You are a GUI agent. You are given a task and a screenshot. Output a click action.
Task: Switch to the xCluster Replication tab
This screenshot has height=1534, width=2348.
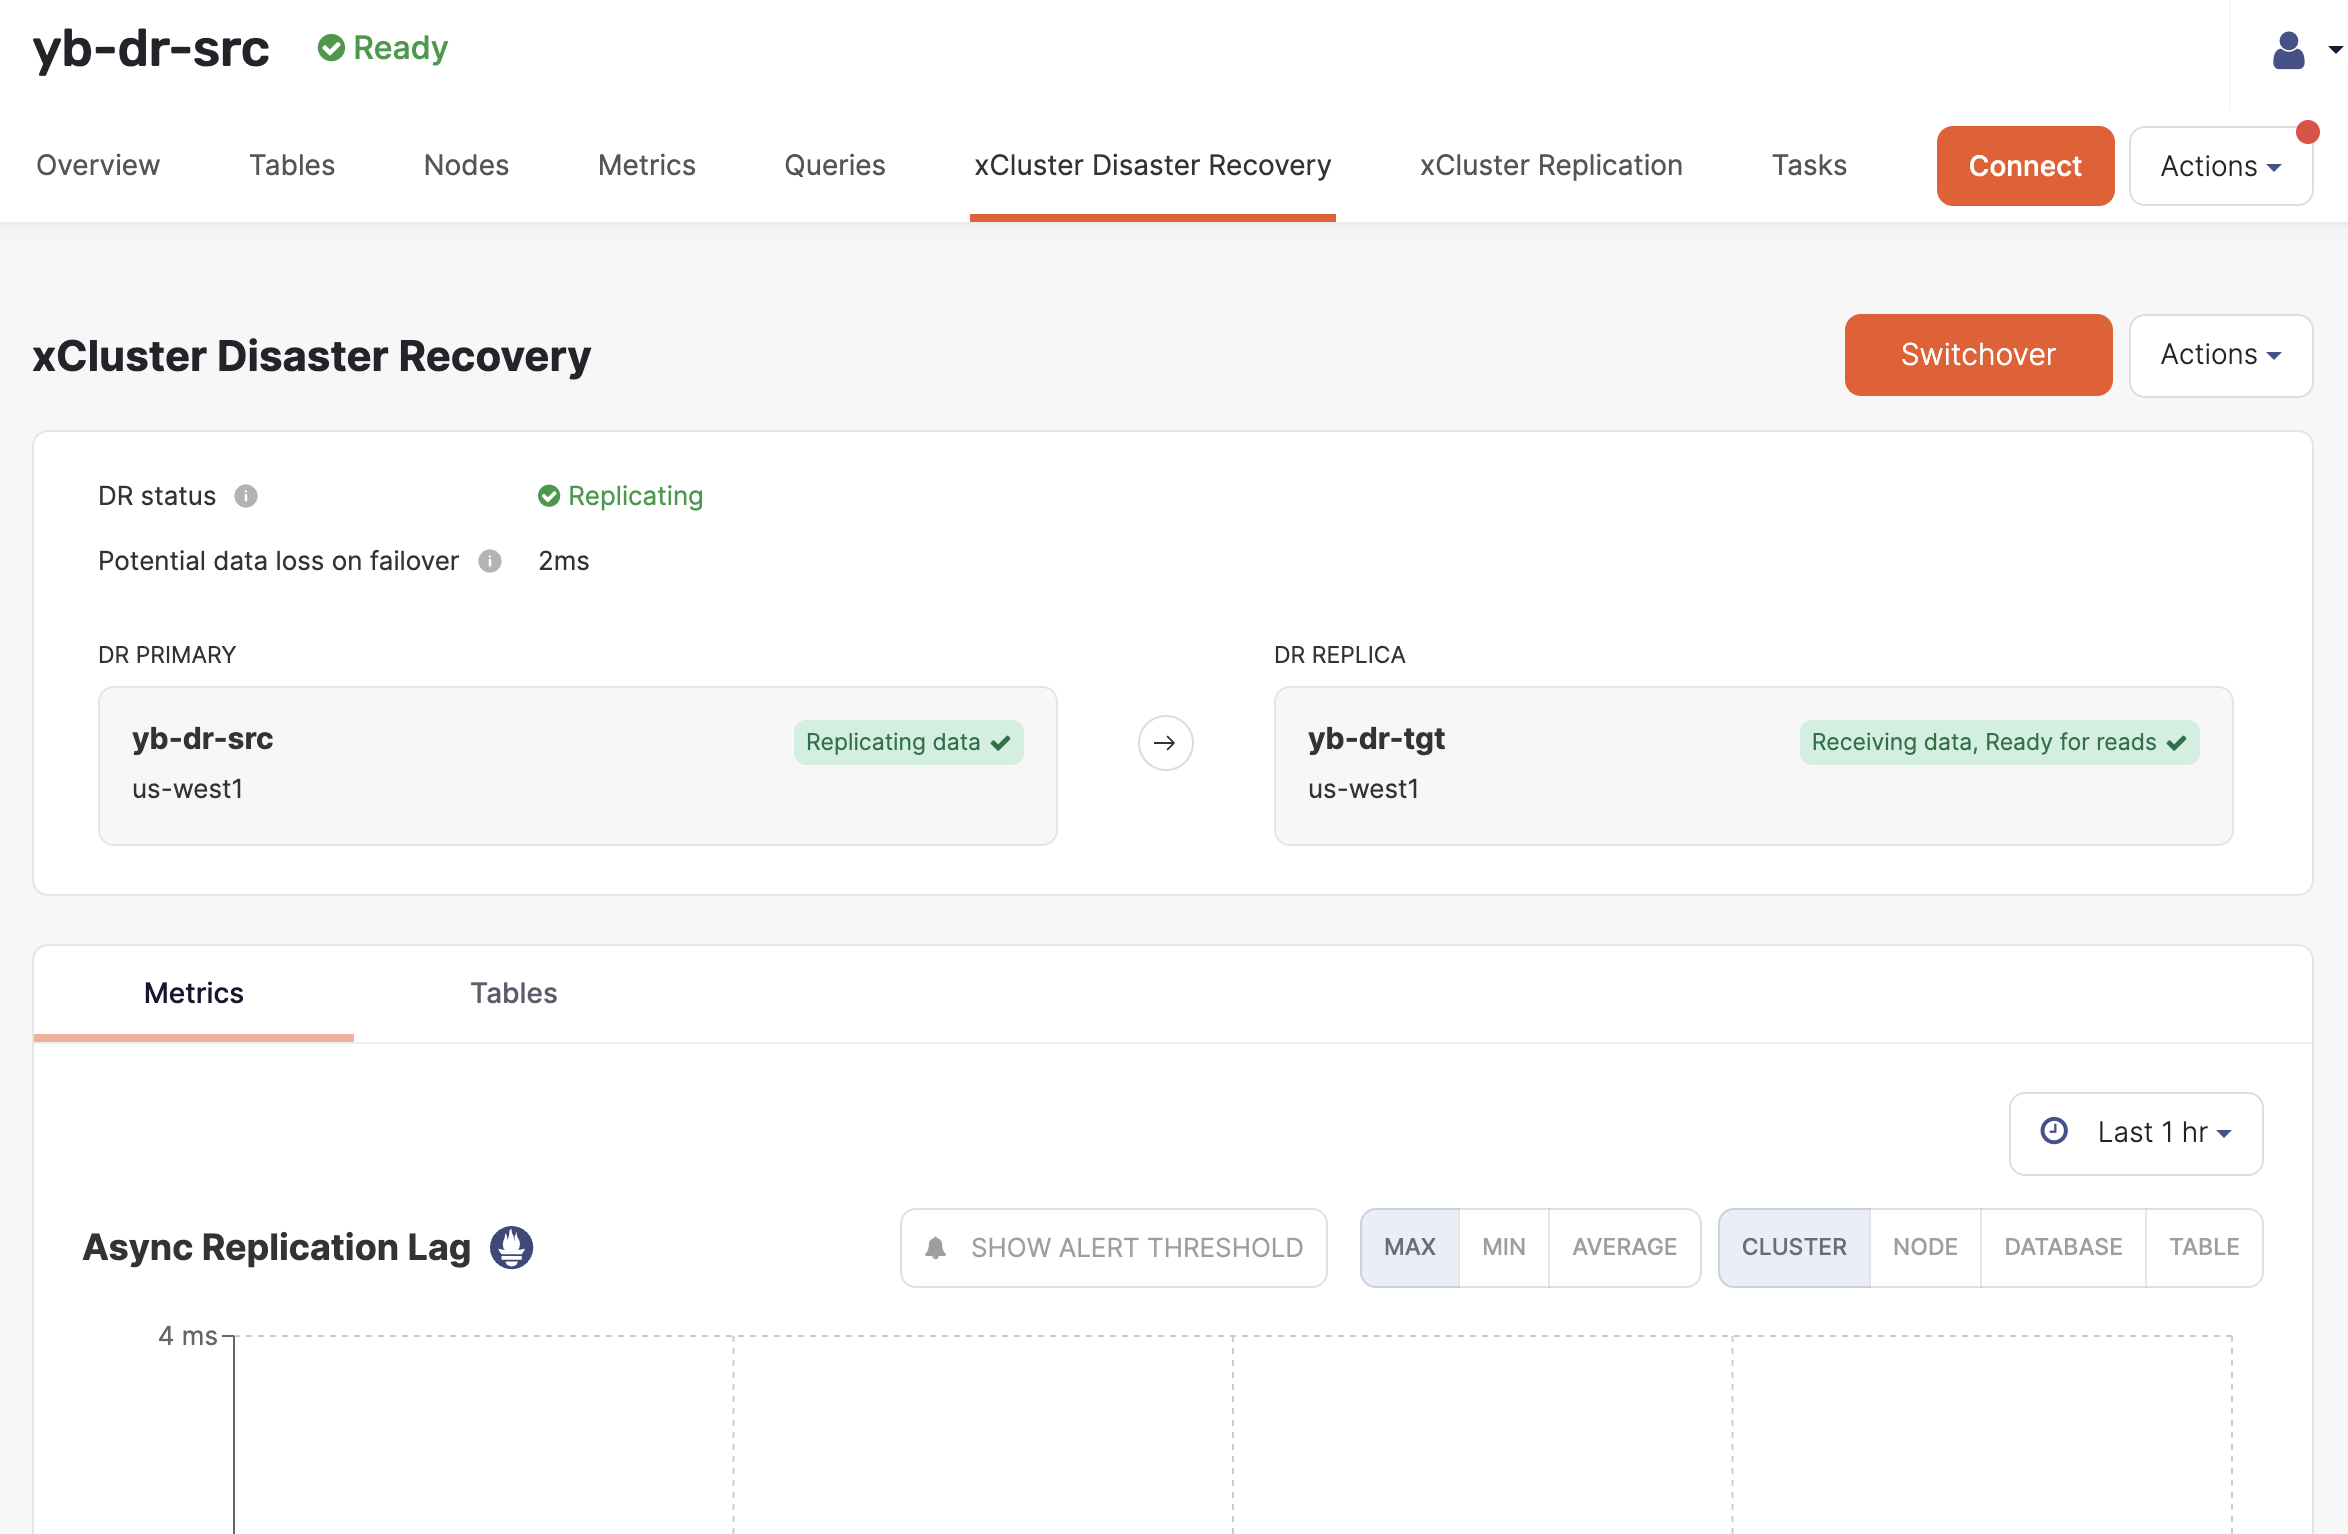1550,165
